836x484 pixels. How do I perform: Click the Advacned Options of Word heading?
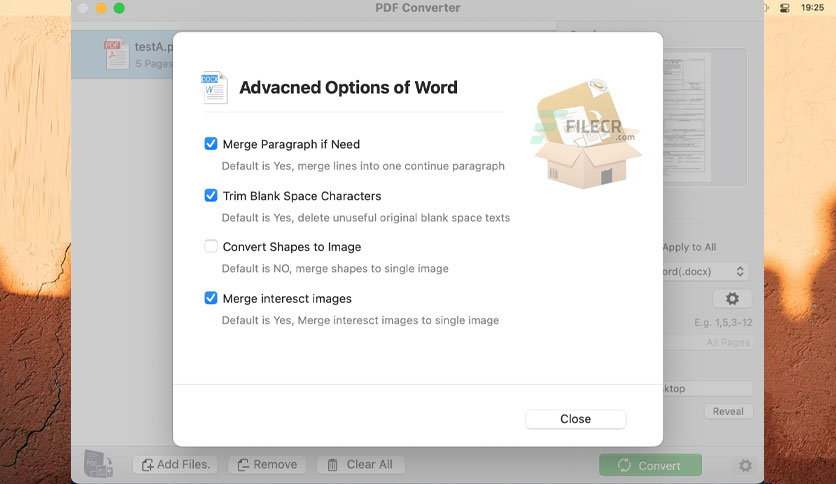tap(348, 87)
